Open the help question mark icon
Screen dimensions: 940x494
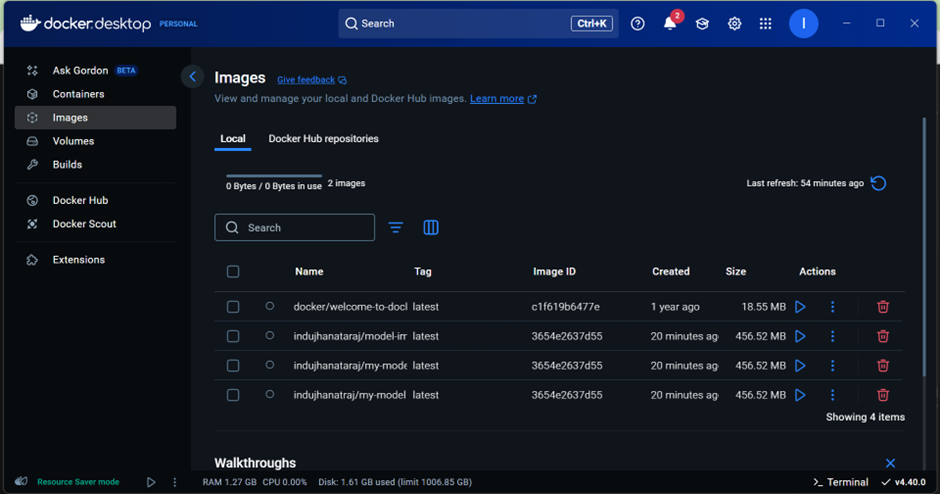click(637, 23)
